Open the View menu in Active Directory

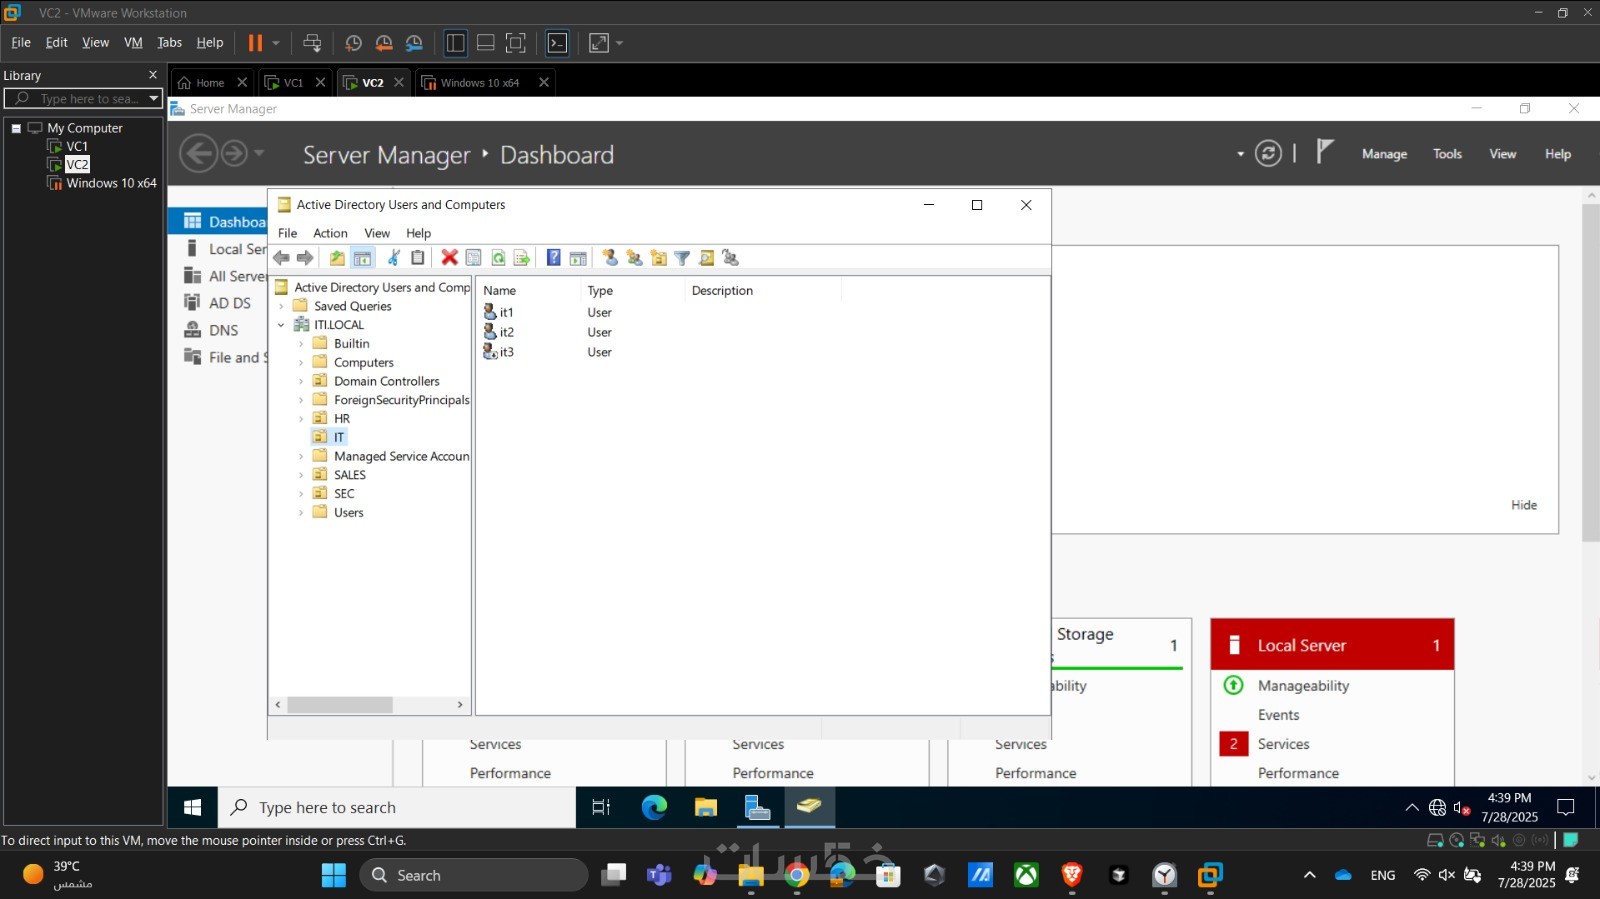[377, 233]
